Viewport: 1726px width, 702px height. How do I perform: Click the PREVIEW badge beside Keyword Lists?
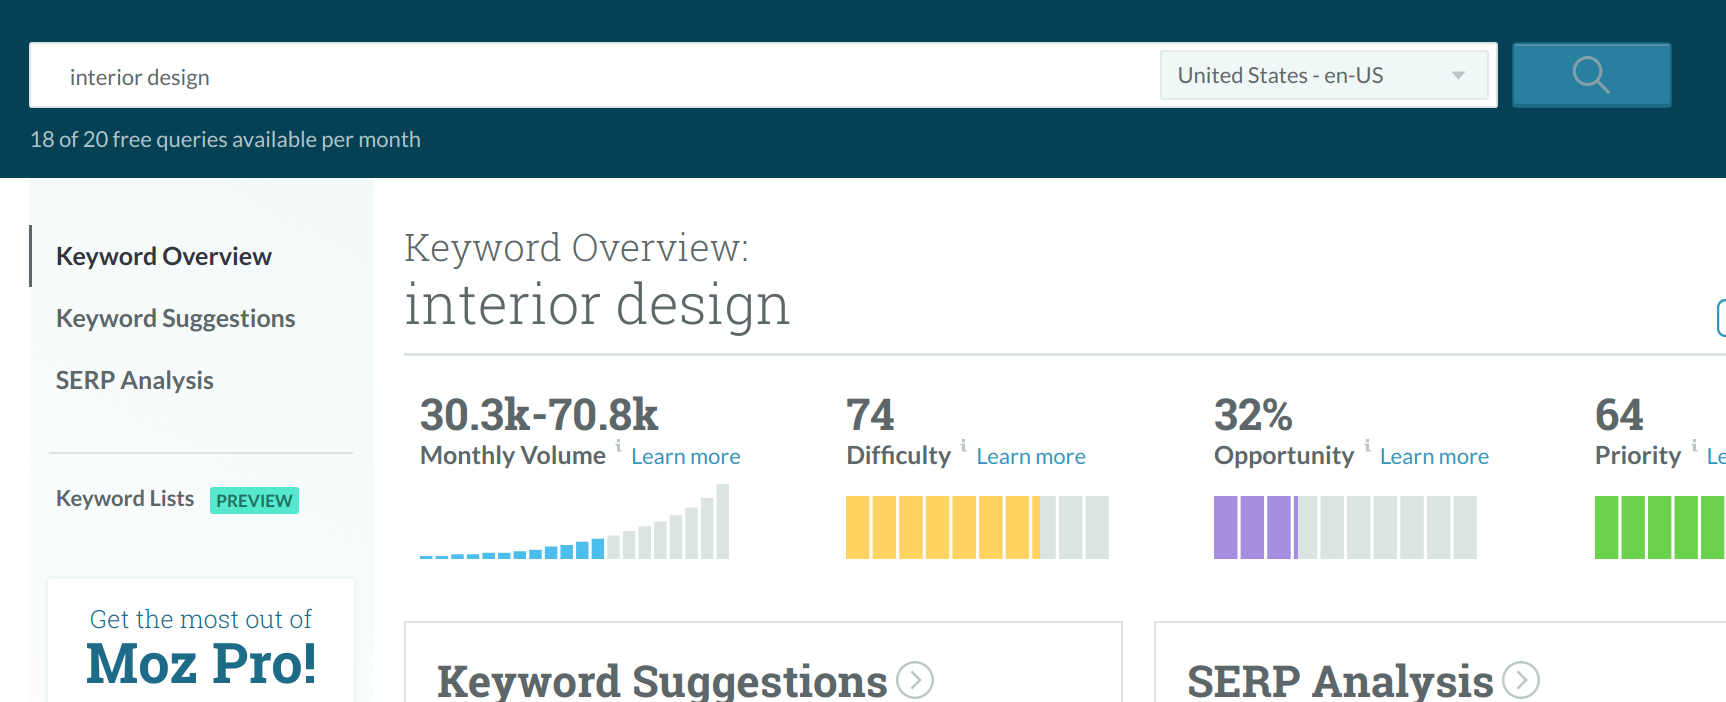click(x=254, y=500)
